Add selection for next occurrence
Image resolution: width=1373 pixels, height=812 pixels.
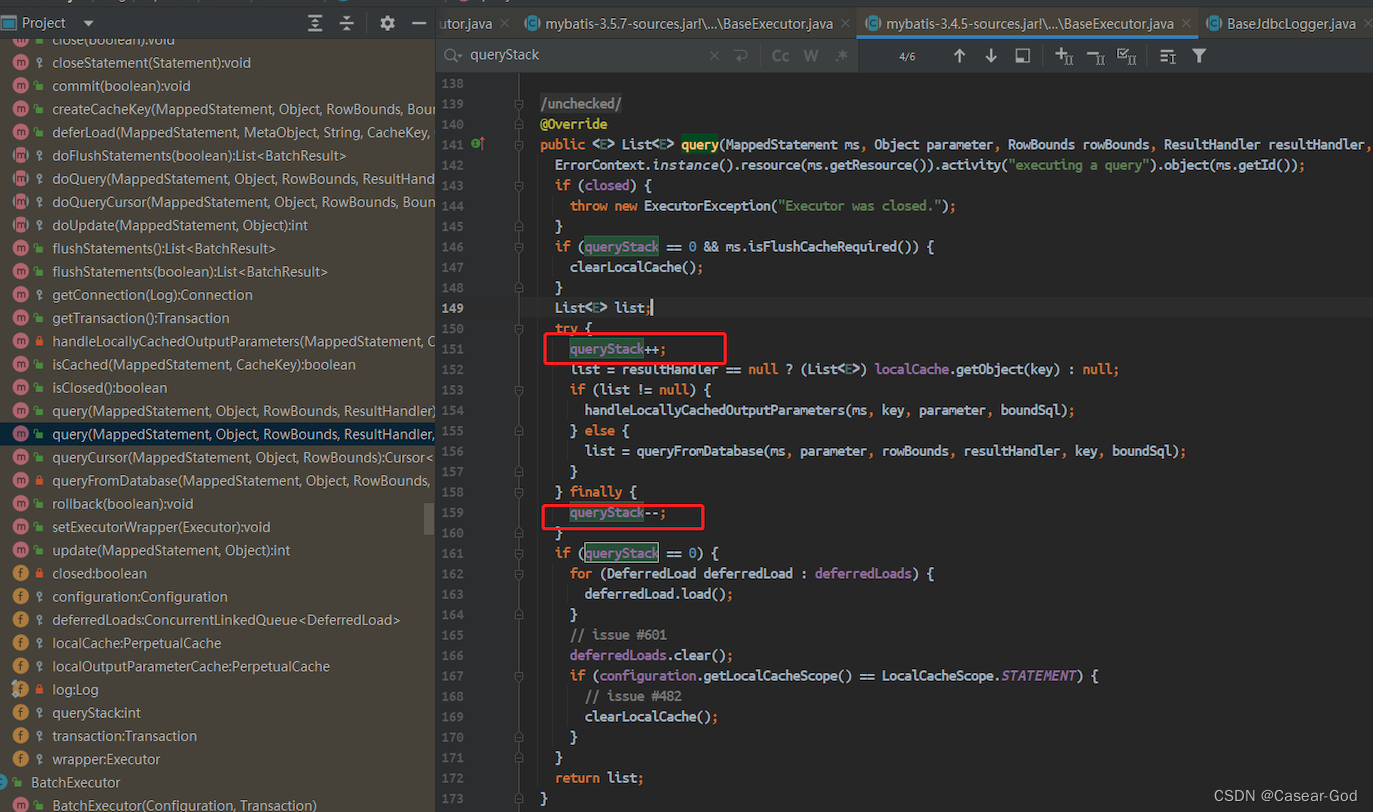(x=1064, y=56)
